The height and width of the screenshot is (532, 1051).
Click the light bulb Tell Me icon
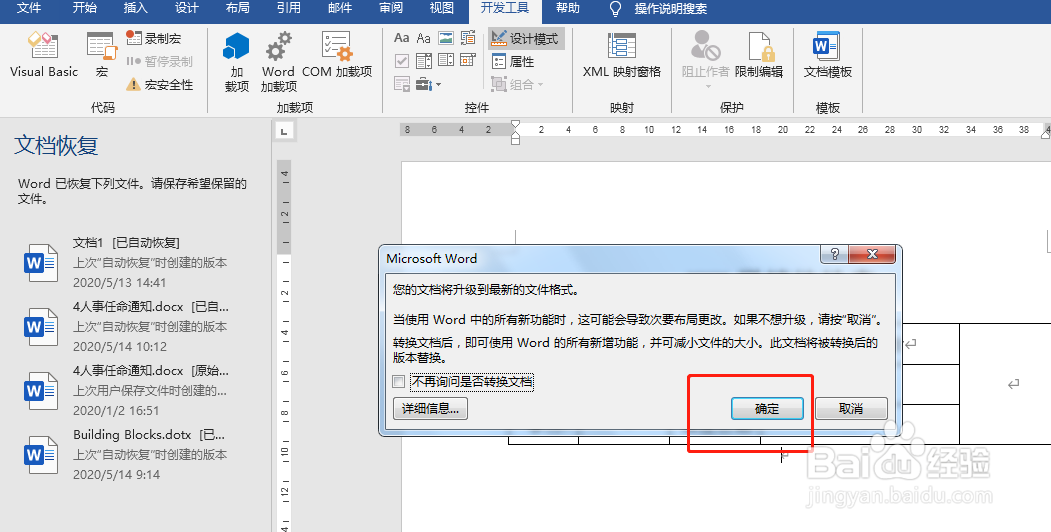[x=615, y=9]
